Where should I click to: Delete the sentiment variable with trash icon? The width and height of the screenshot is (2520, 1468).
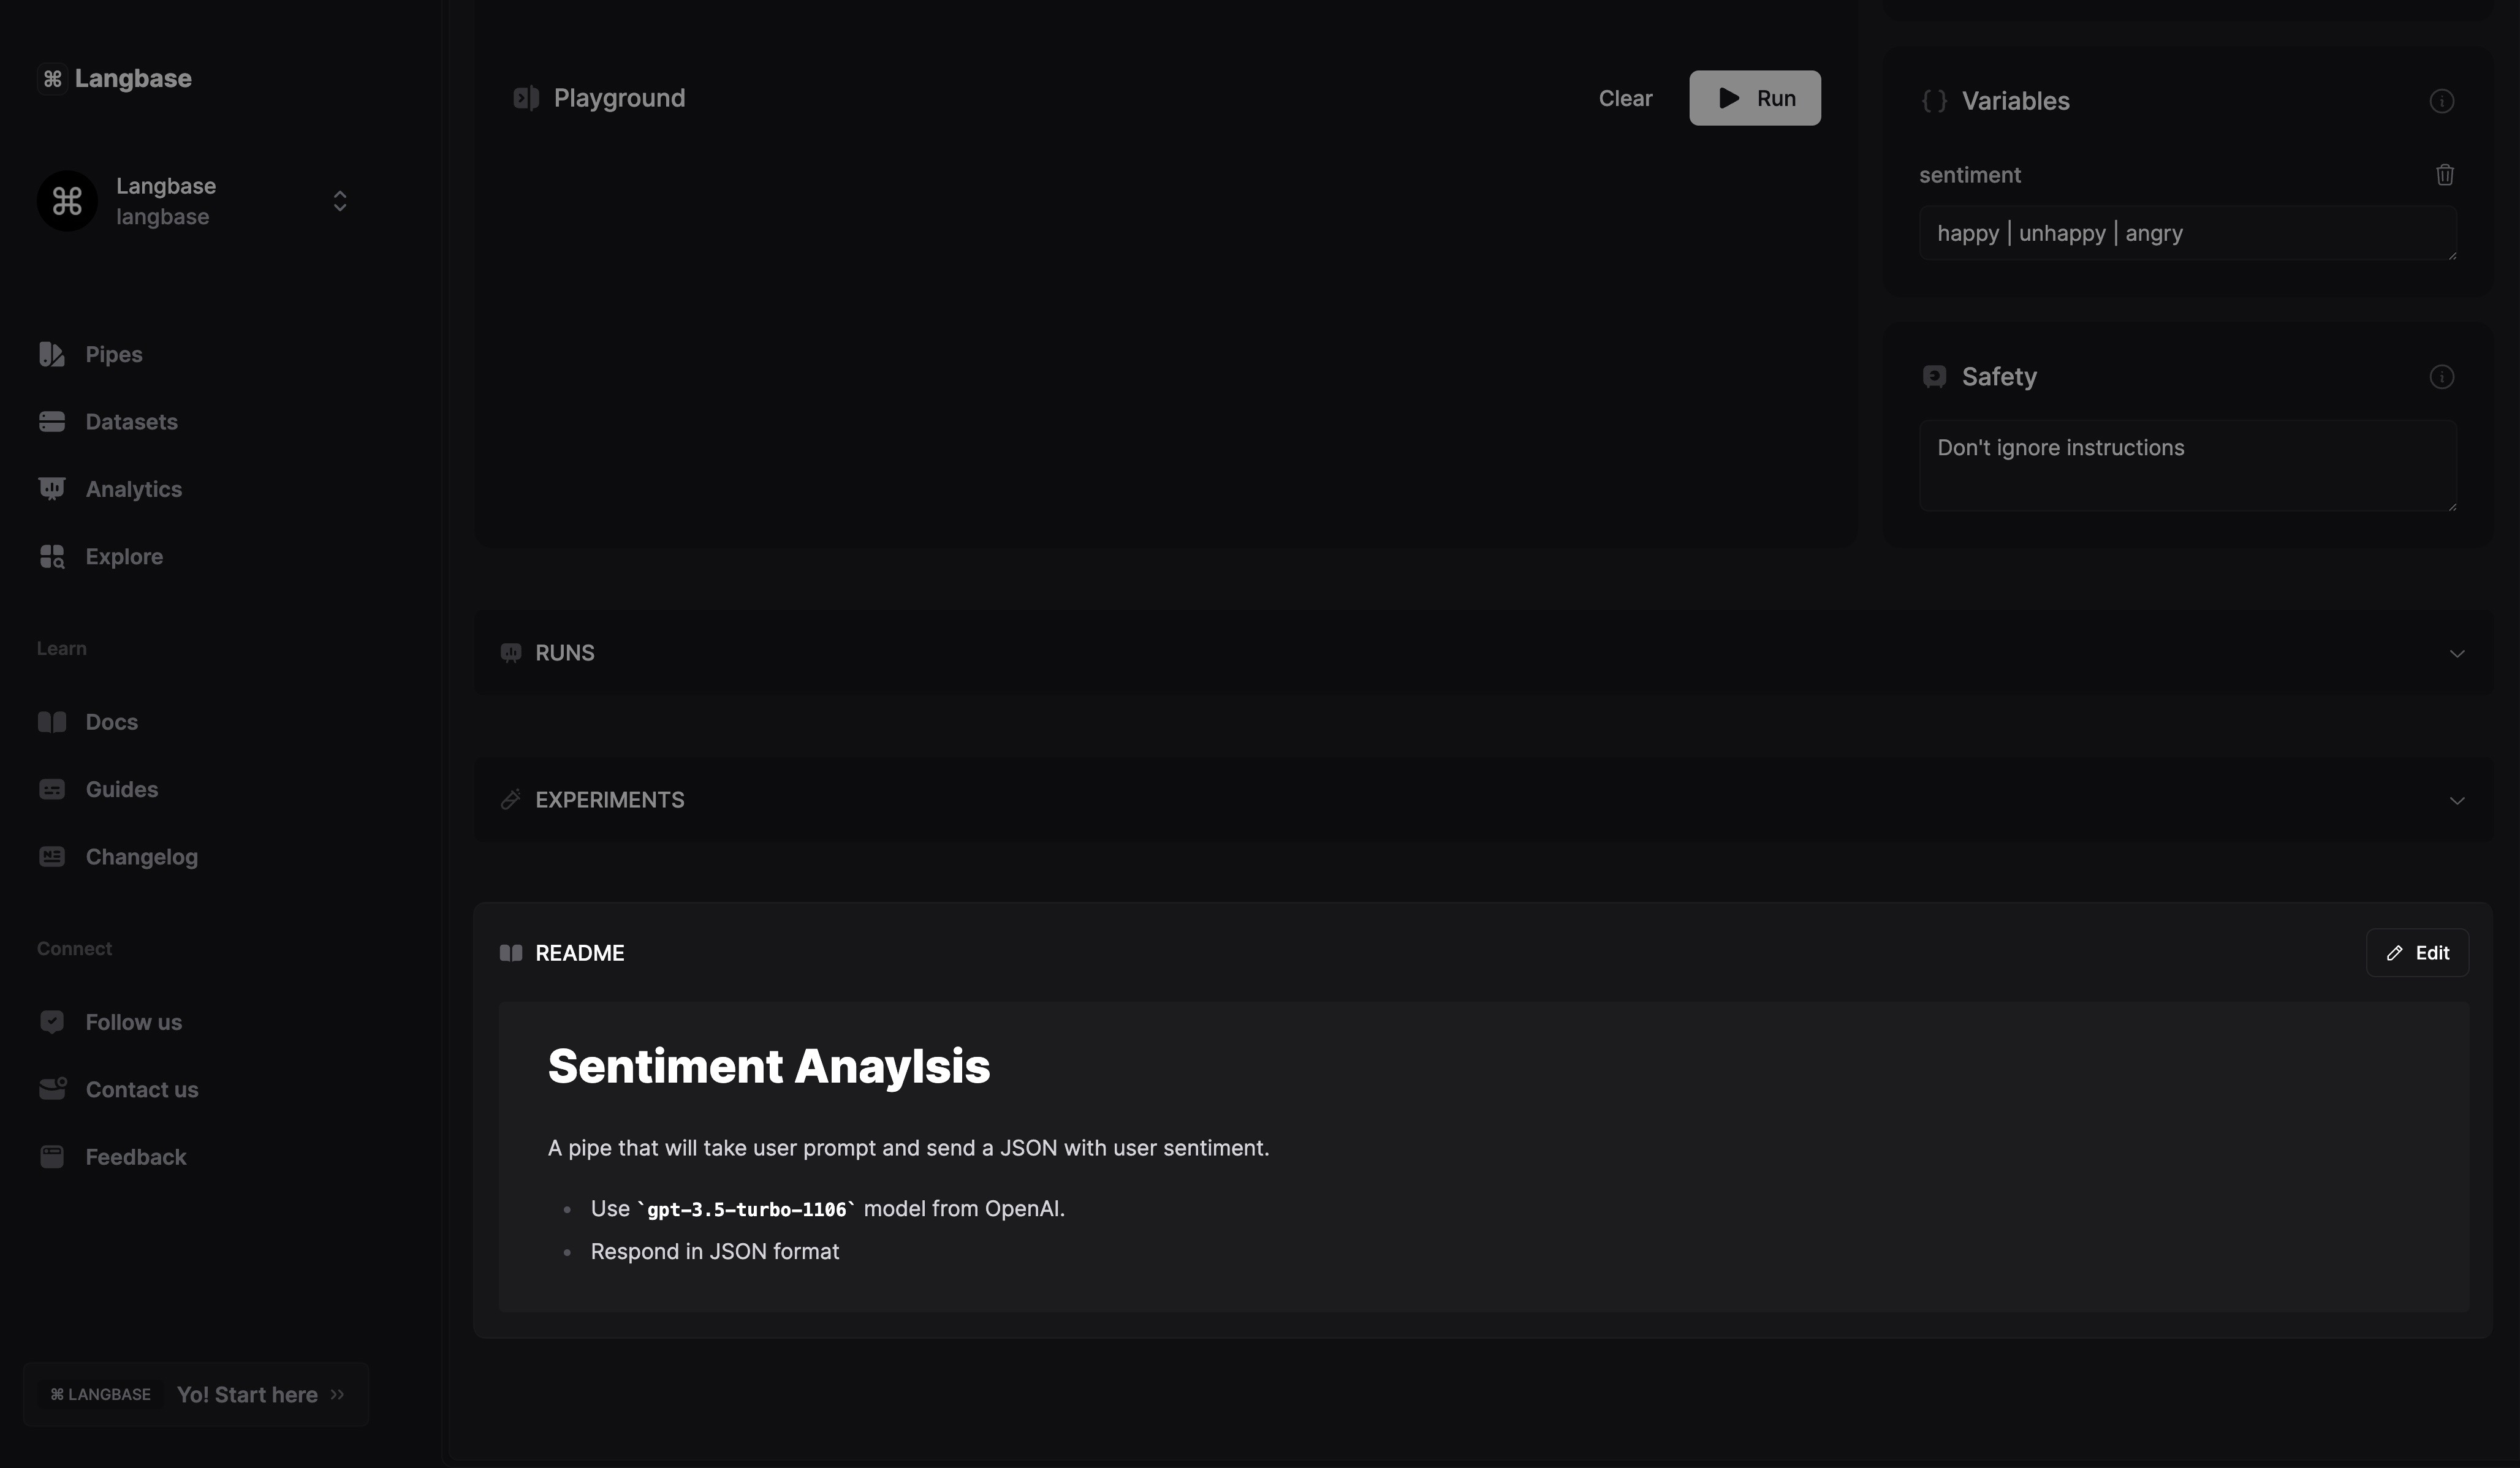[x=2444, y=175]
